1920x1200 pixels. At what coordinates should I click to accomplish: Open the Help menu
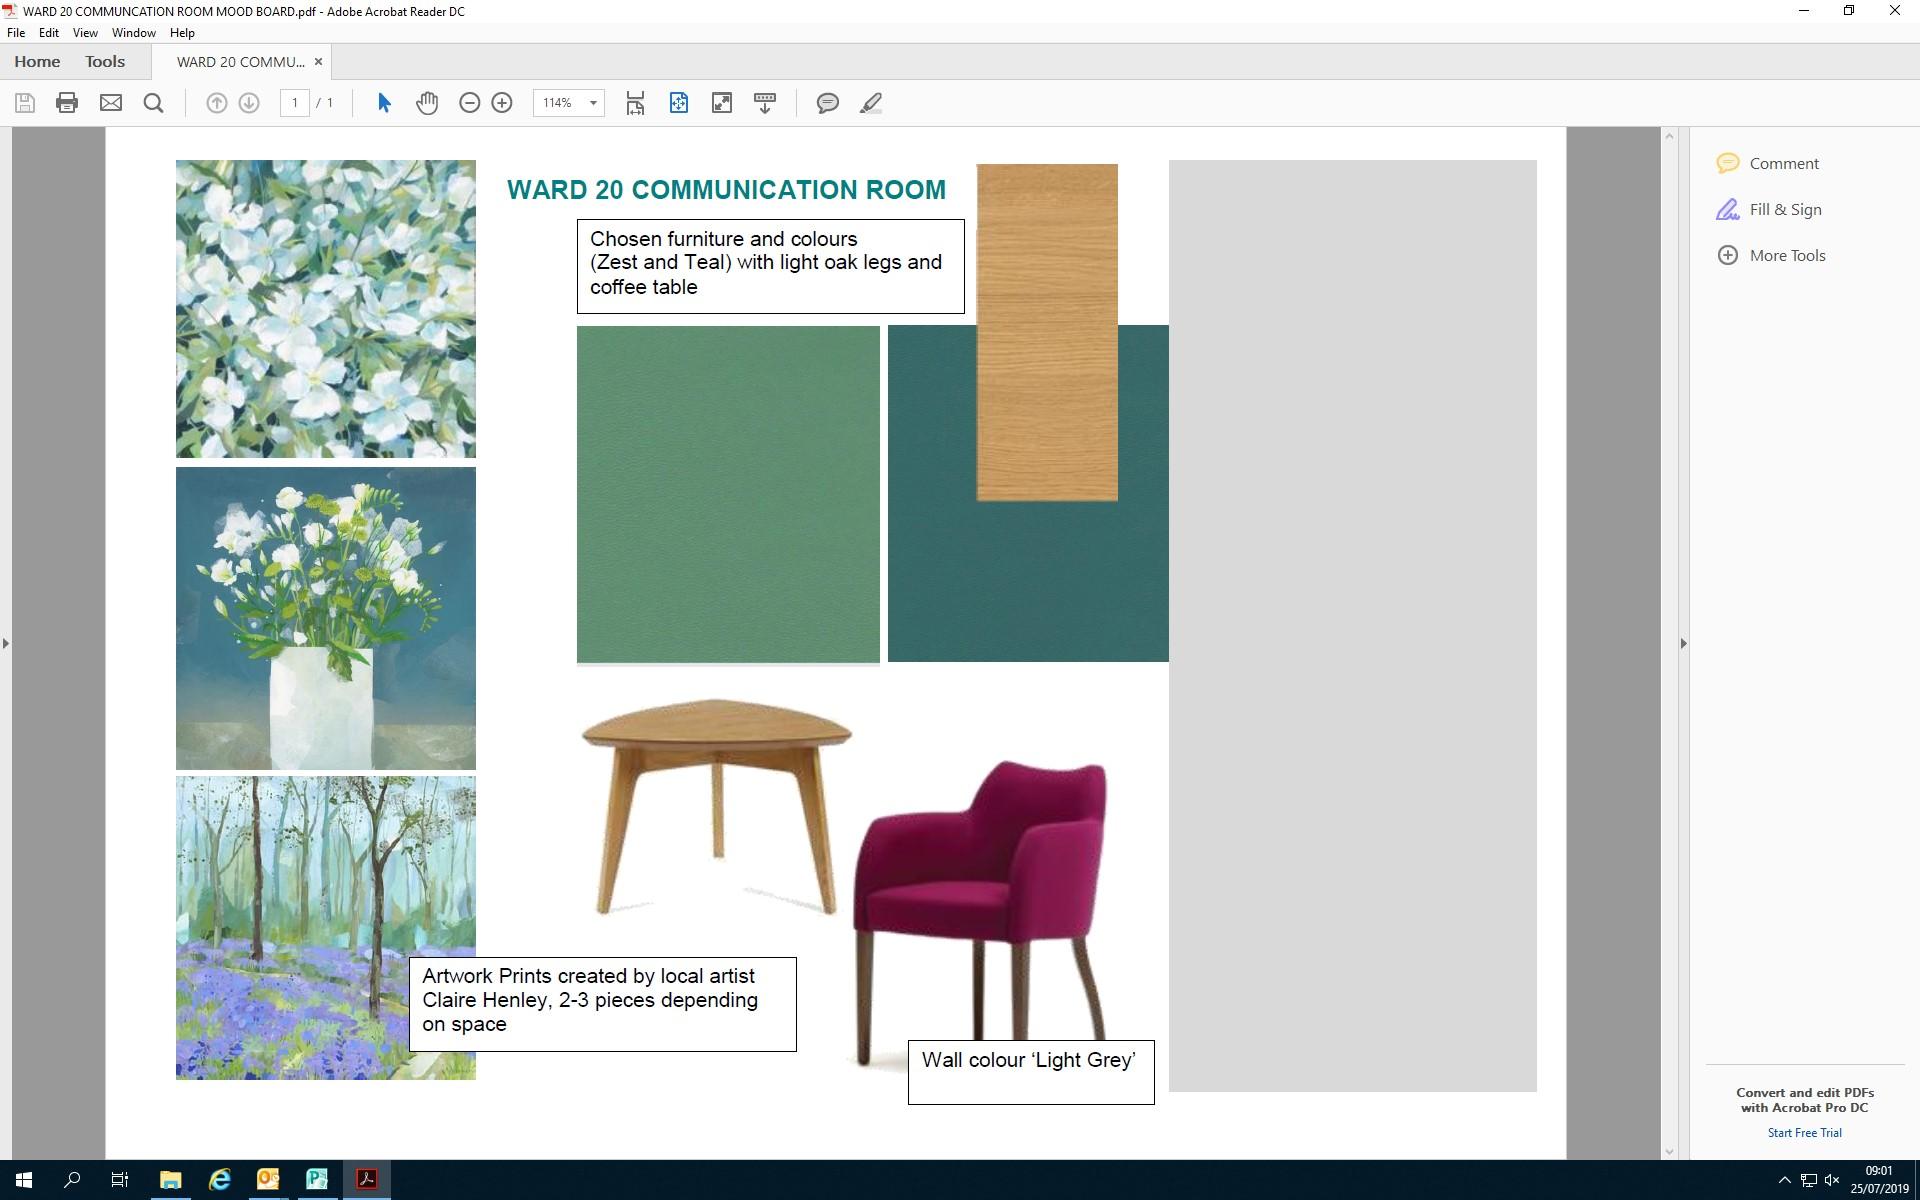tap(182, 33)
